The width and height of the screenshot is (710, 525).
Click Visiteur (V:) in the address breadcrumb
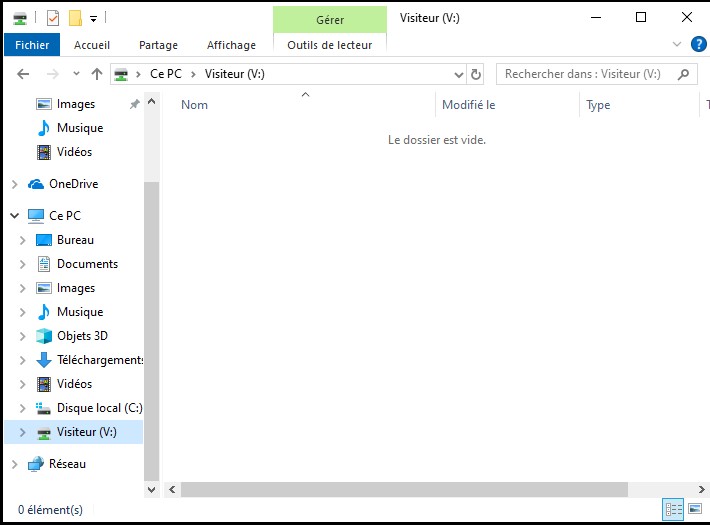pyautogui.click(x=235, y=74)
